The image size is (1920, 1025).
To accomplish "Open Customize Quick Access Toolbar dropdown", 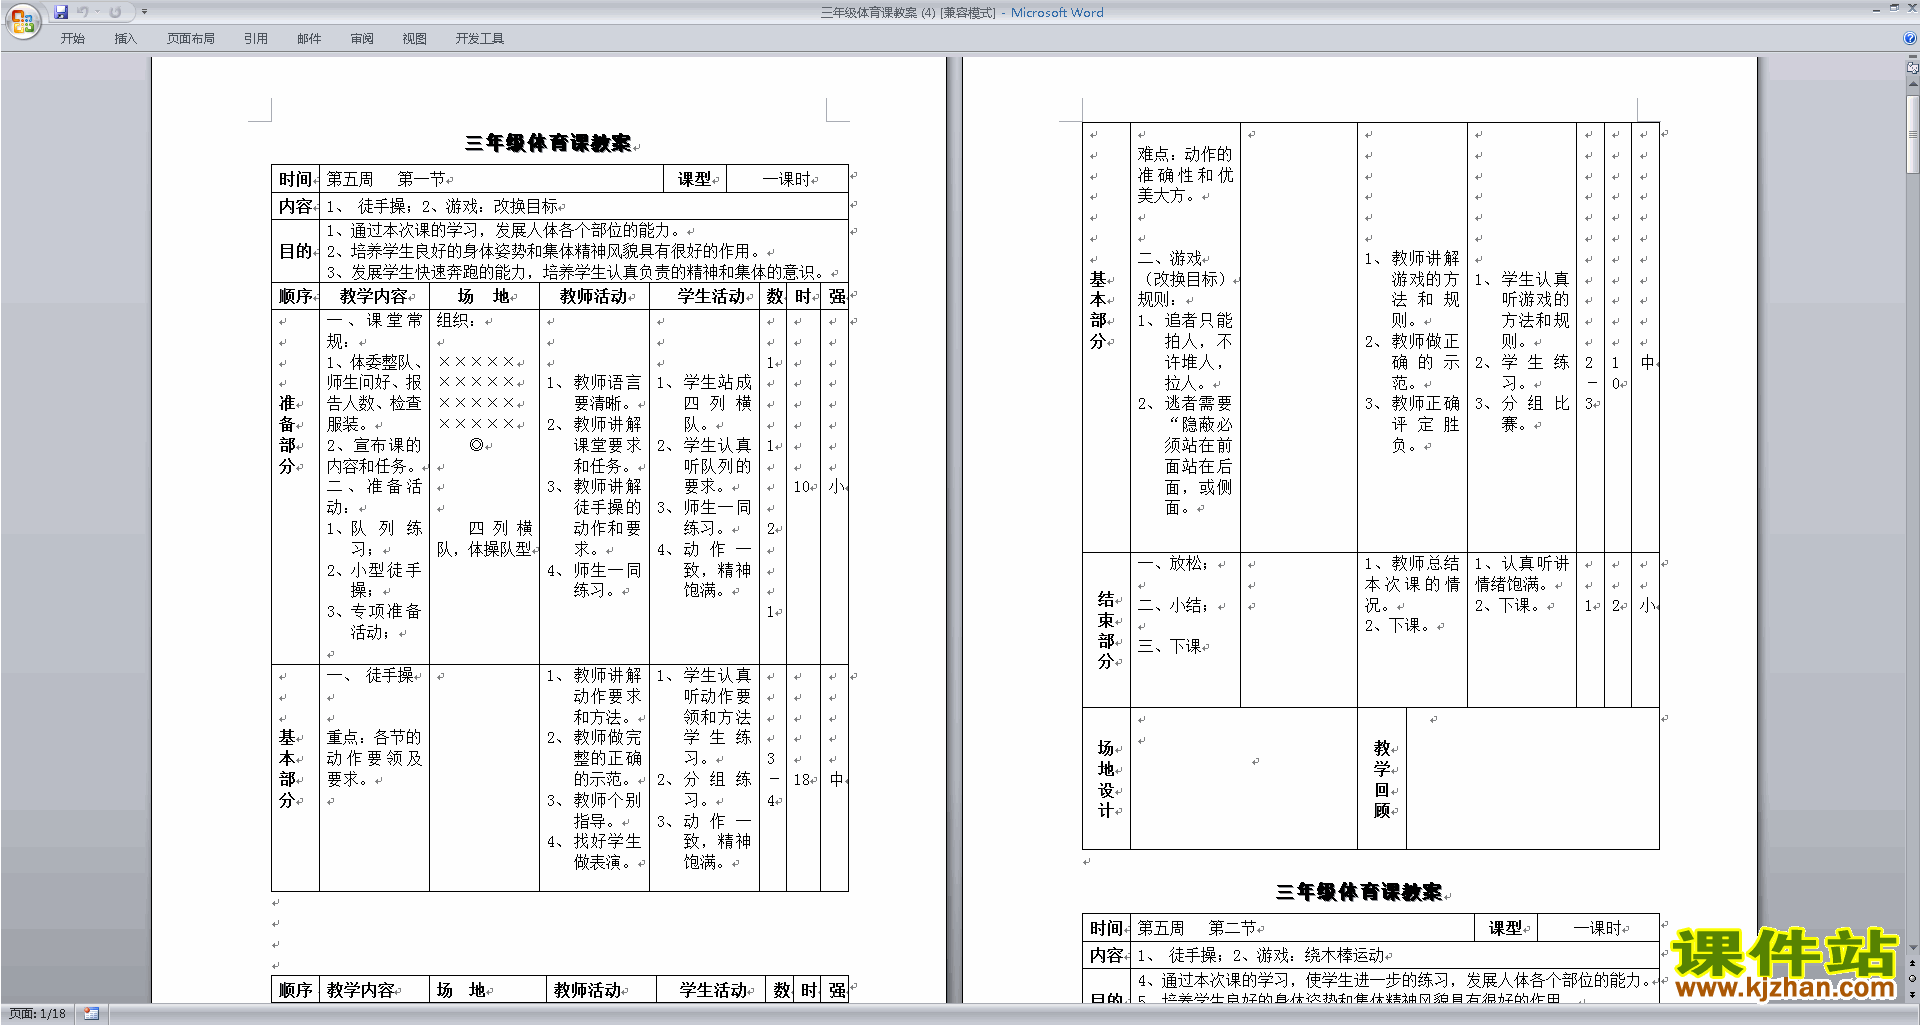I will 144,12.
